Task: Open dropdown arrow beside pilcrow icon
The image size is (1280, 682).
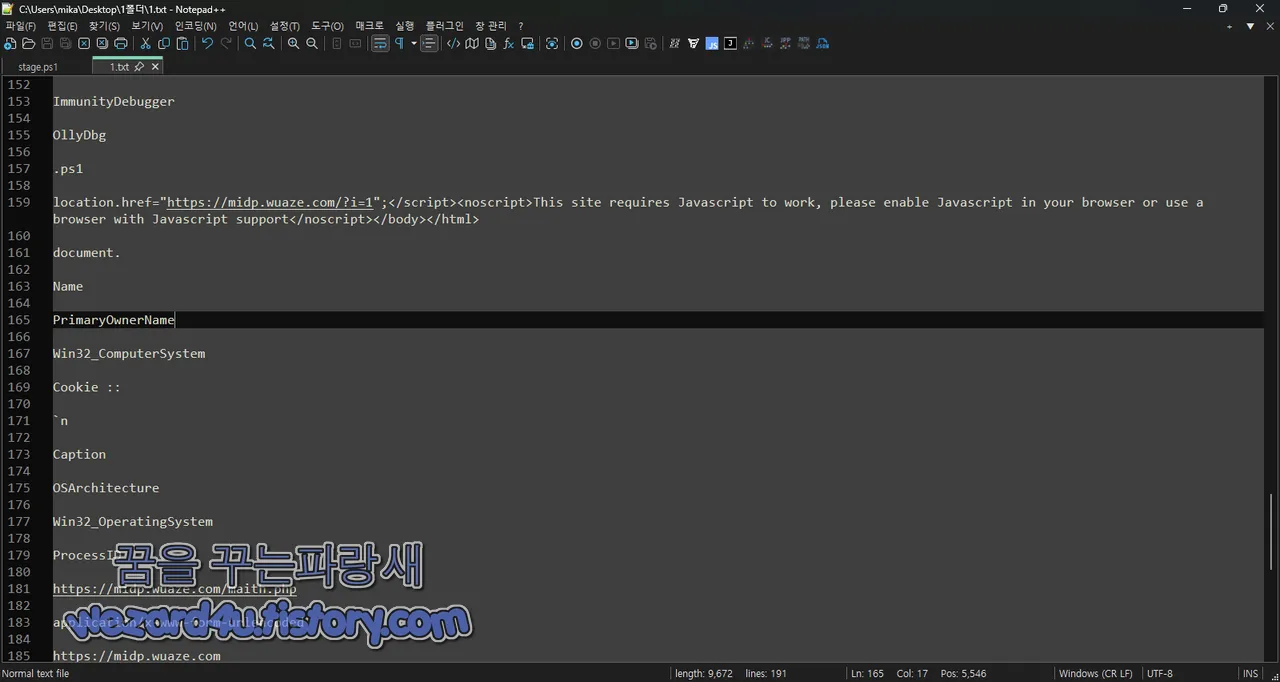Action: pos(414,44)
